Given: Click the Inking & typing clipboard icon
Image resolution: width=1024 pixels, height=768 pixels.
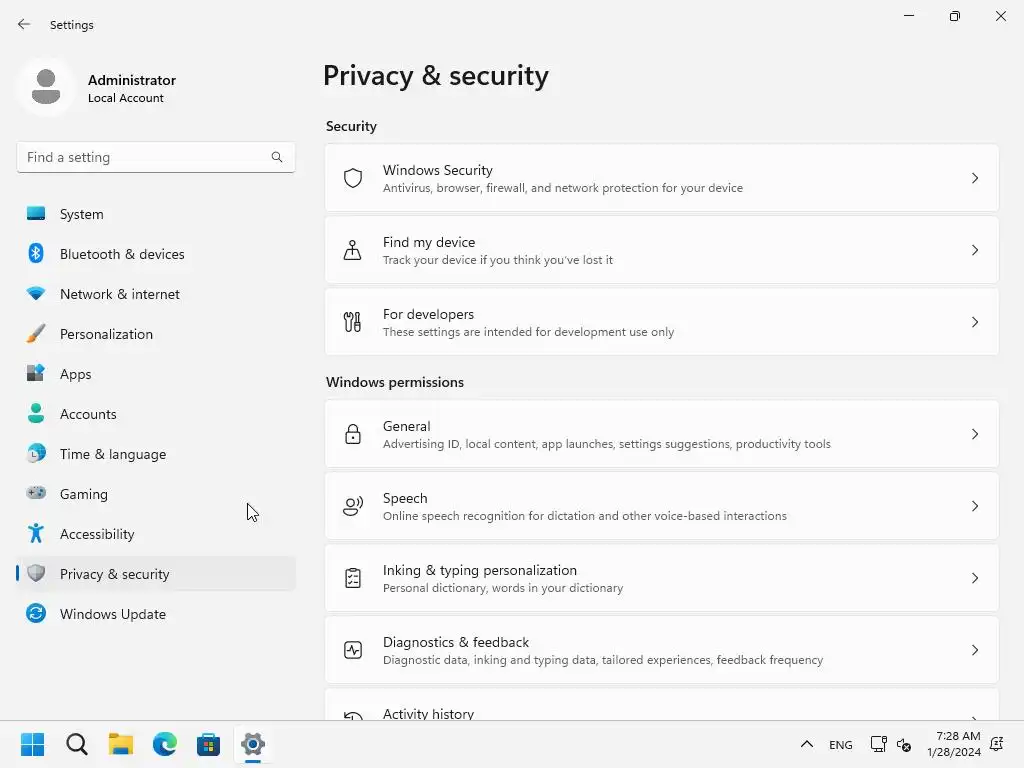Looking at the screenshot, I should click(353, 578).
